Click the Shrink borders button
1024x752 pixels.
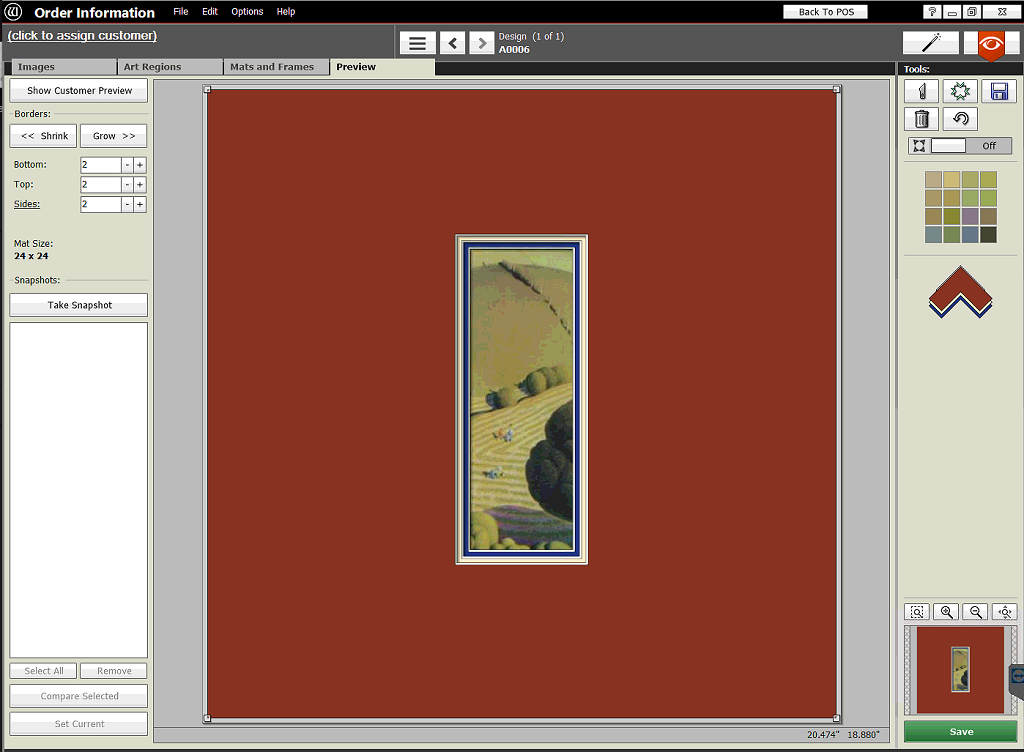coord(43,136)
